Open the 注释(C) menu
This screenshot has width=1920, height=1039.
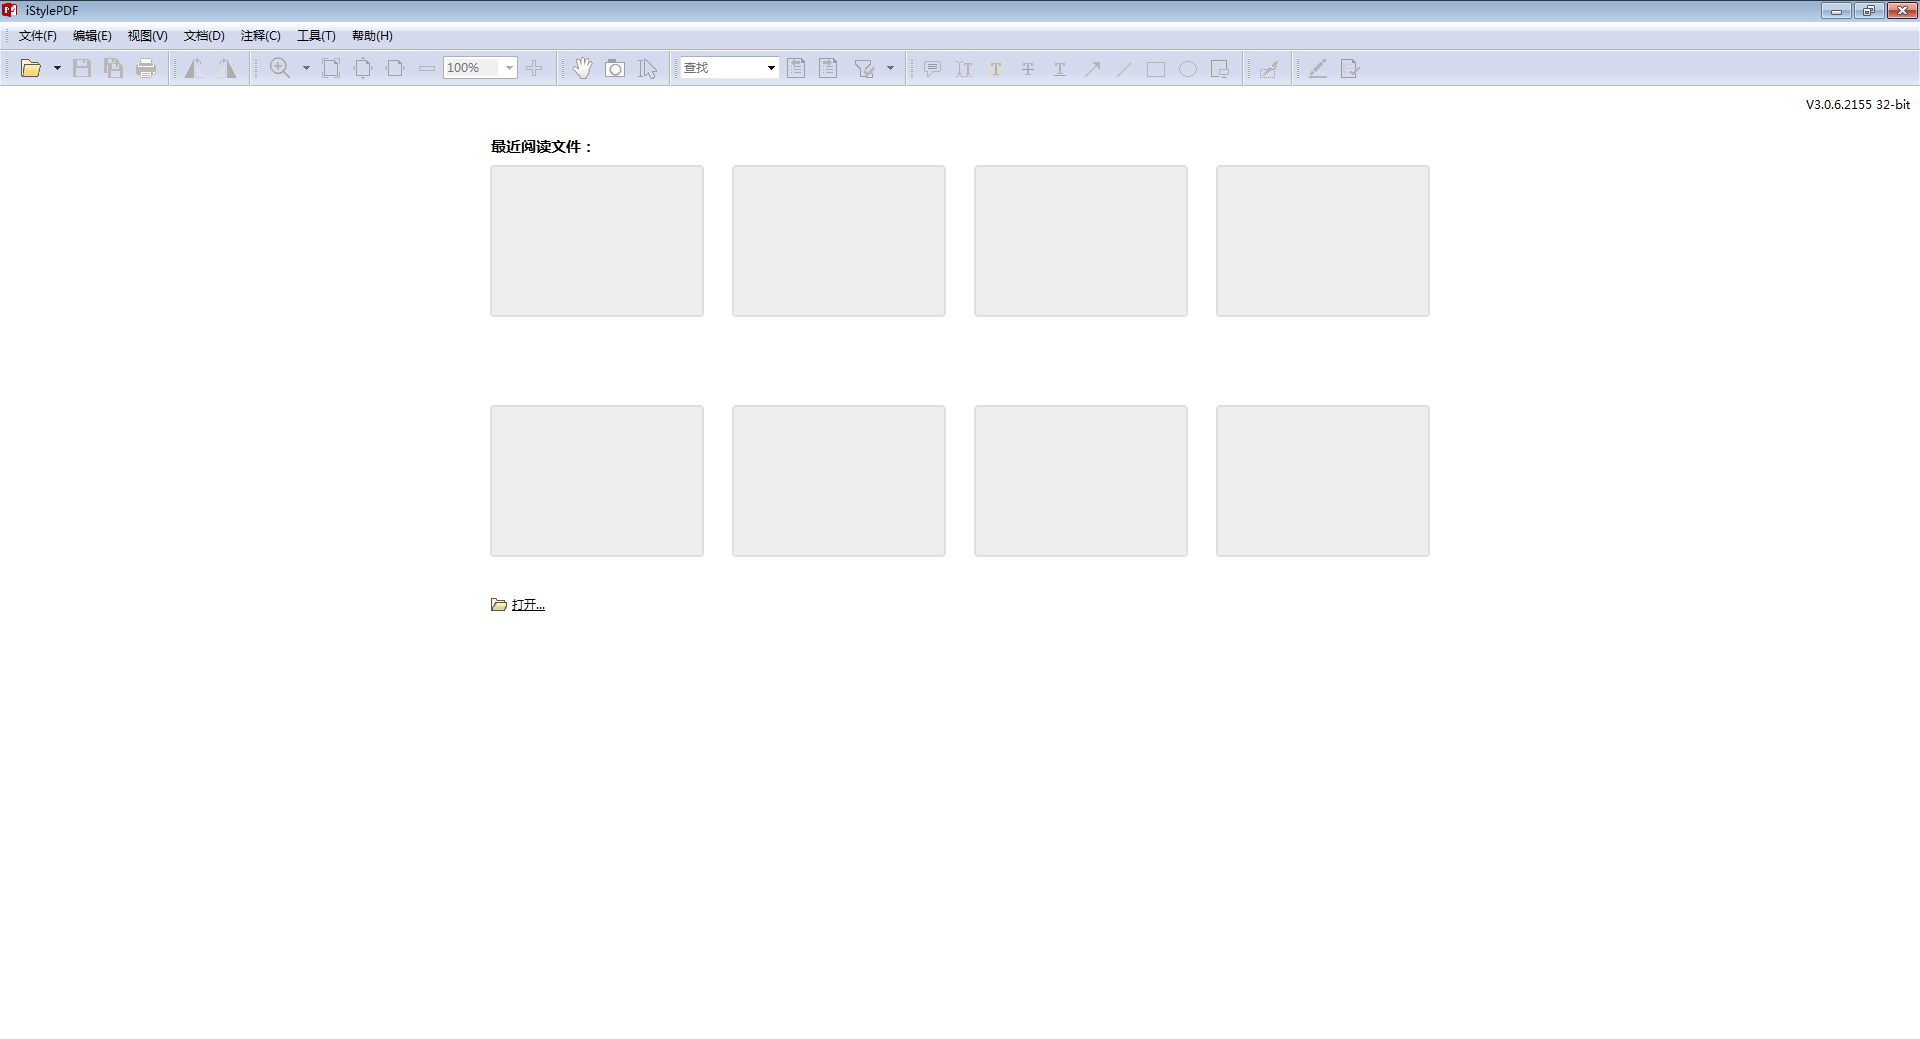click(x=260, y=36)
